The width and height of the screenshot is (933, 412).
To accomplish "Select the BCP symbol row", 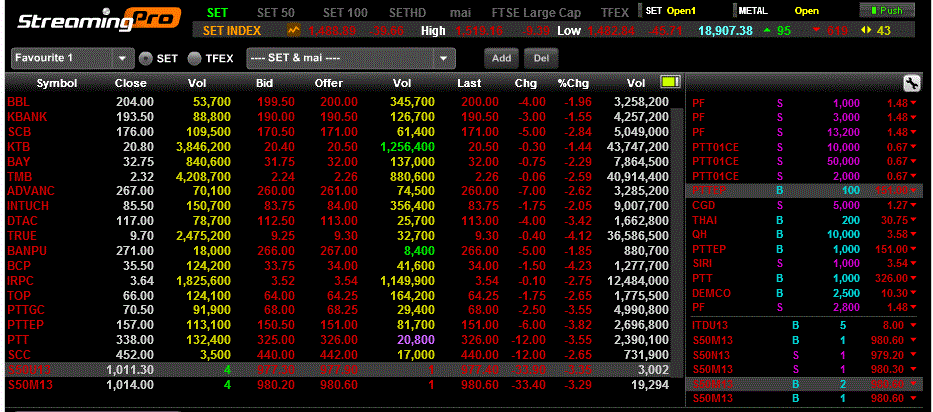I will (338, 266).
